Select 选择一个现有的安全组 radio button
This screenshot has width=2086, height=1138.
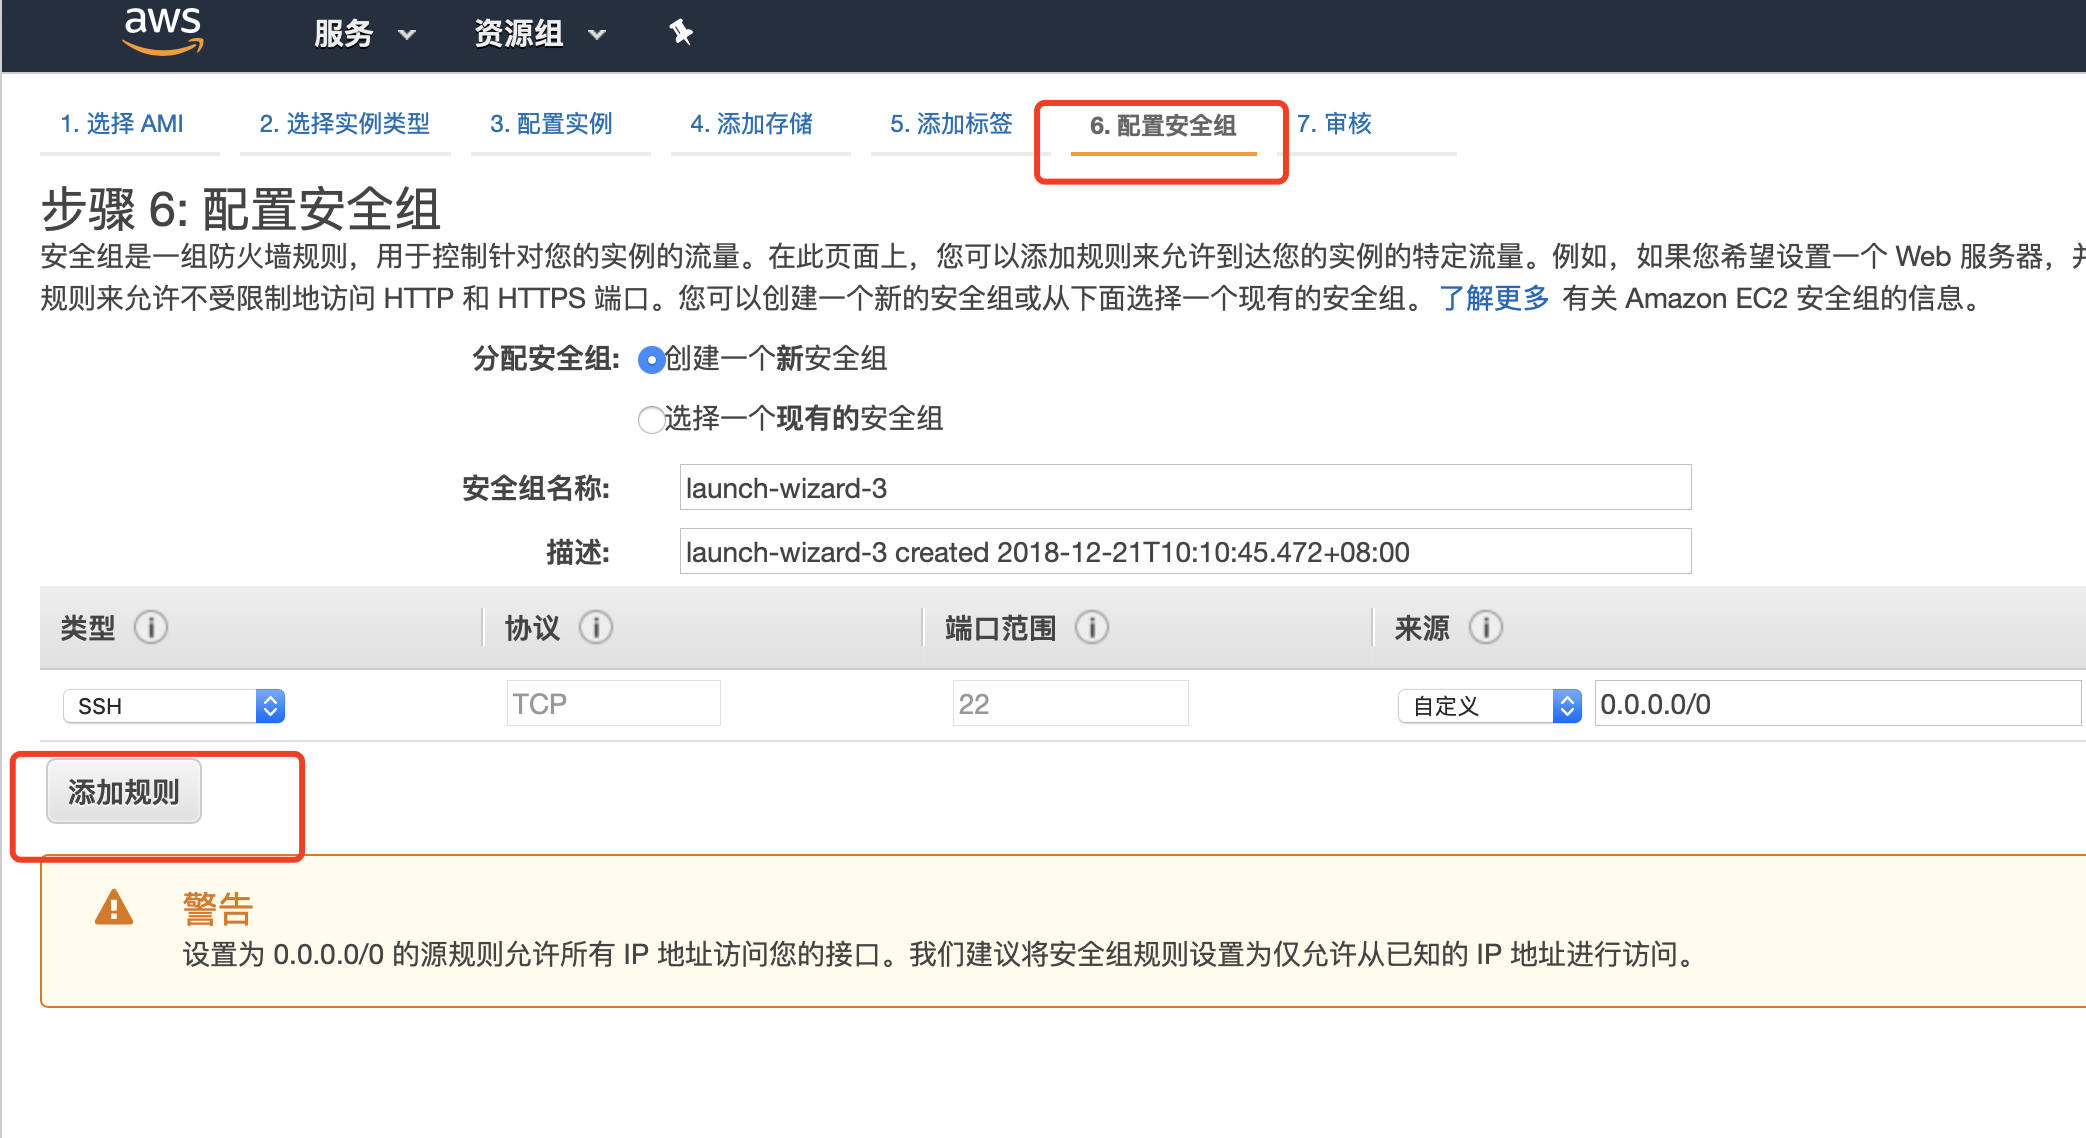[x=651, y=420]
